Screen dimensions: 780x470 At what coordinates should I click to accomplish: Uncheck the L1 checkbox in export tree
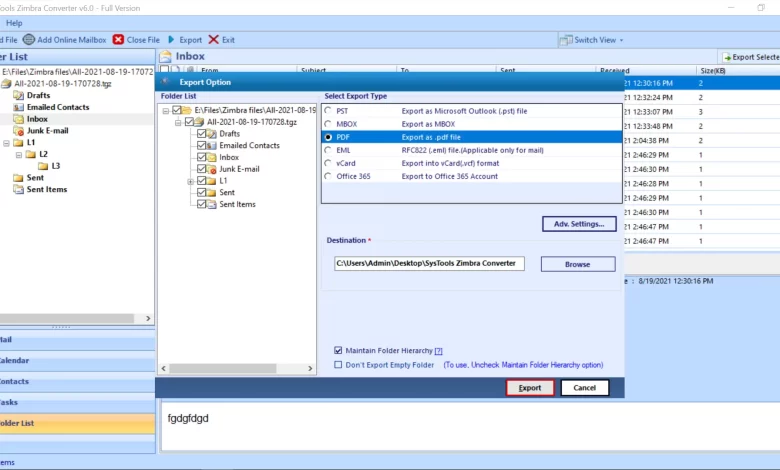click(x=201, y=181)
